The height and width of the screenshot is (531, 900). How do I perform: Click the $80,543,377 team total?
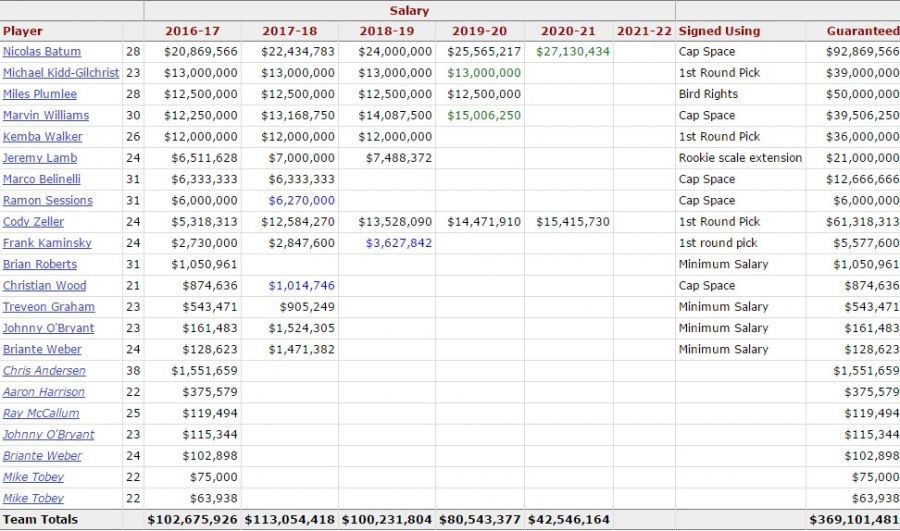click(x=480, y=520)
